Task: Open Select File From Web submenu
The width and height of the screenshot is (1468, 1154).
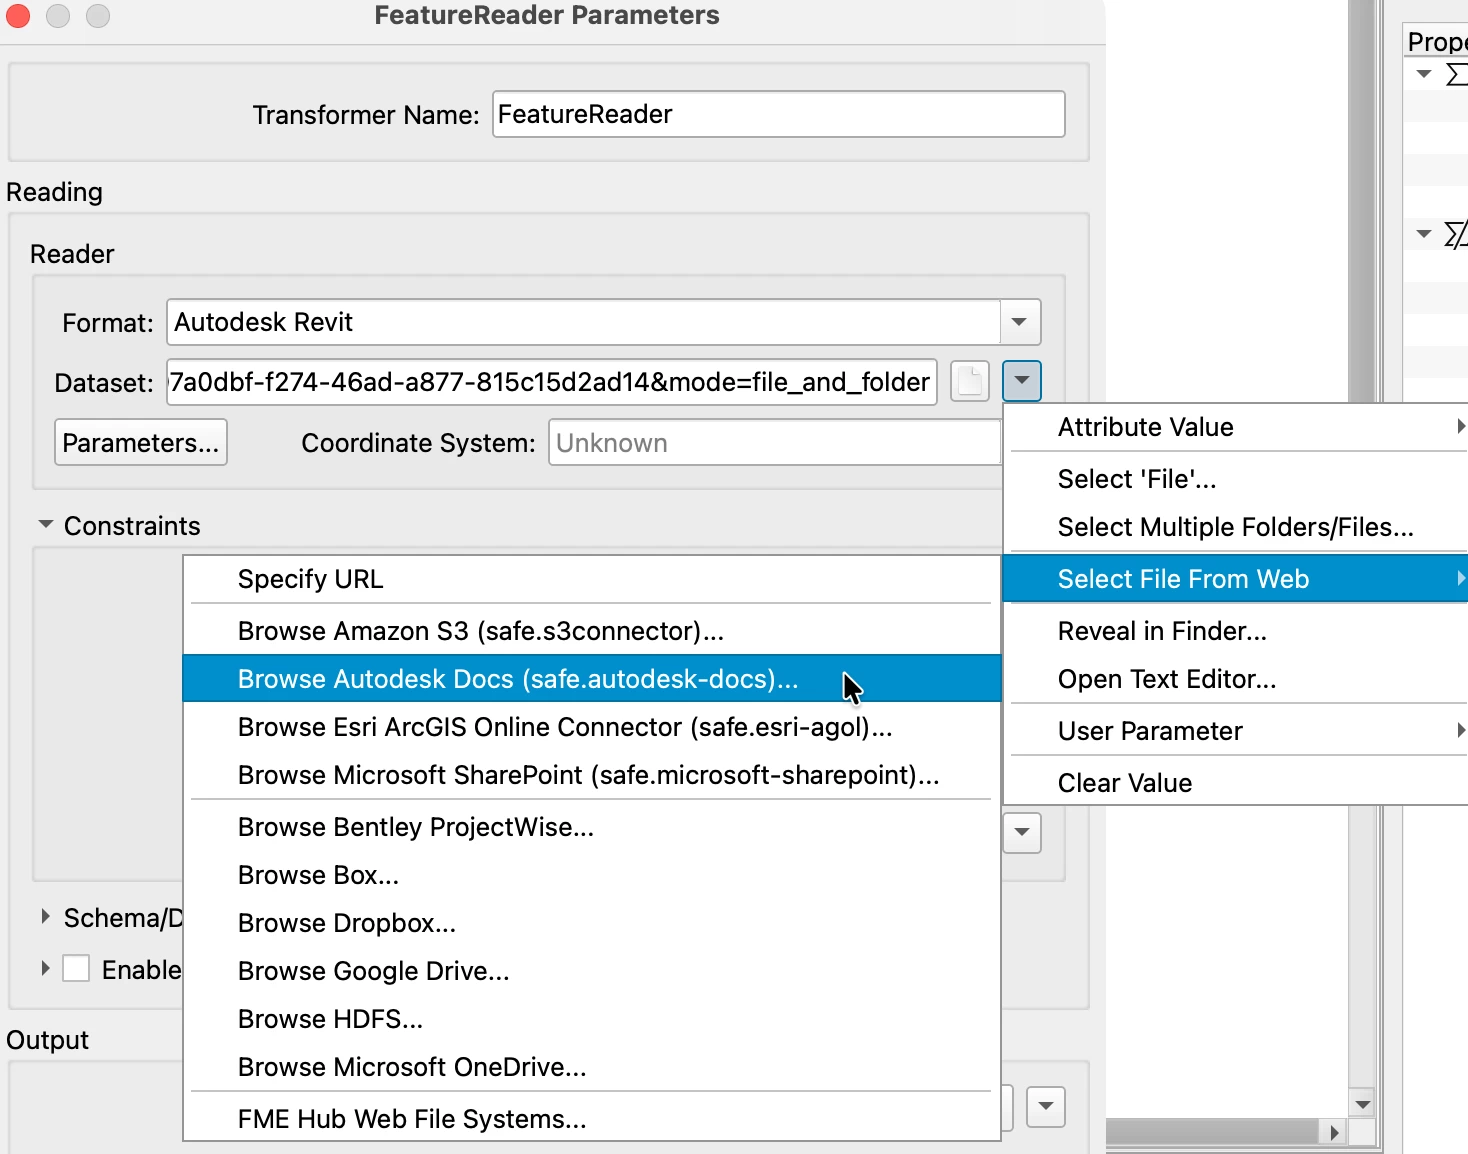Action: [1236, 579]
